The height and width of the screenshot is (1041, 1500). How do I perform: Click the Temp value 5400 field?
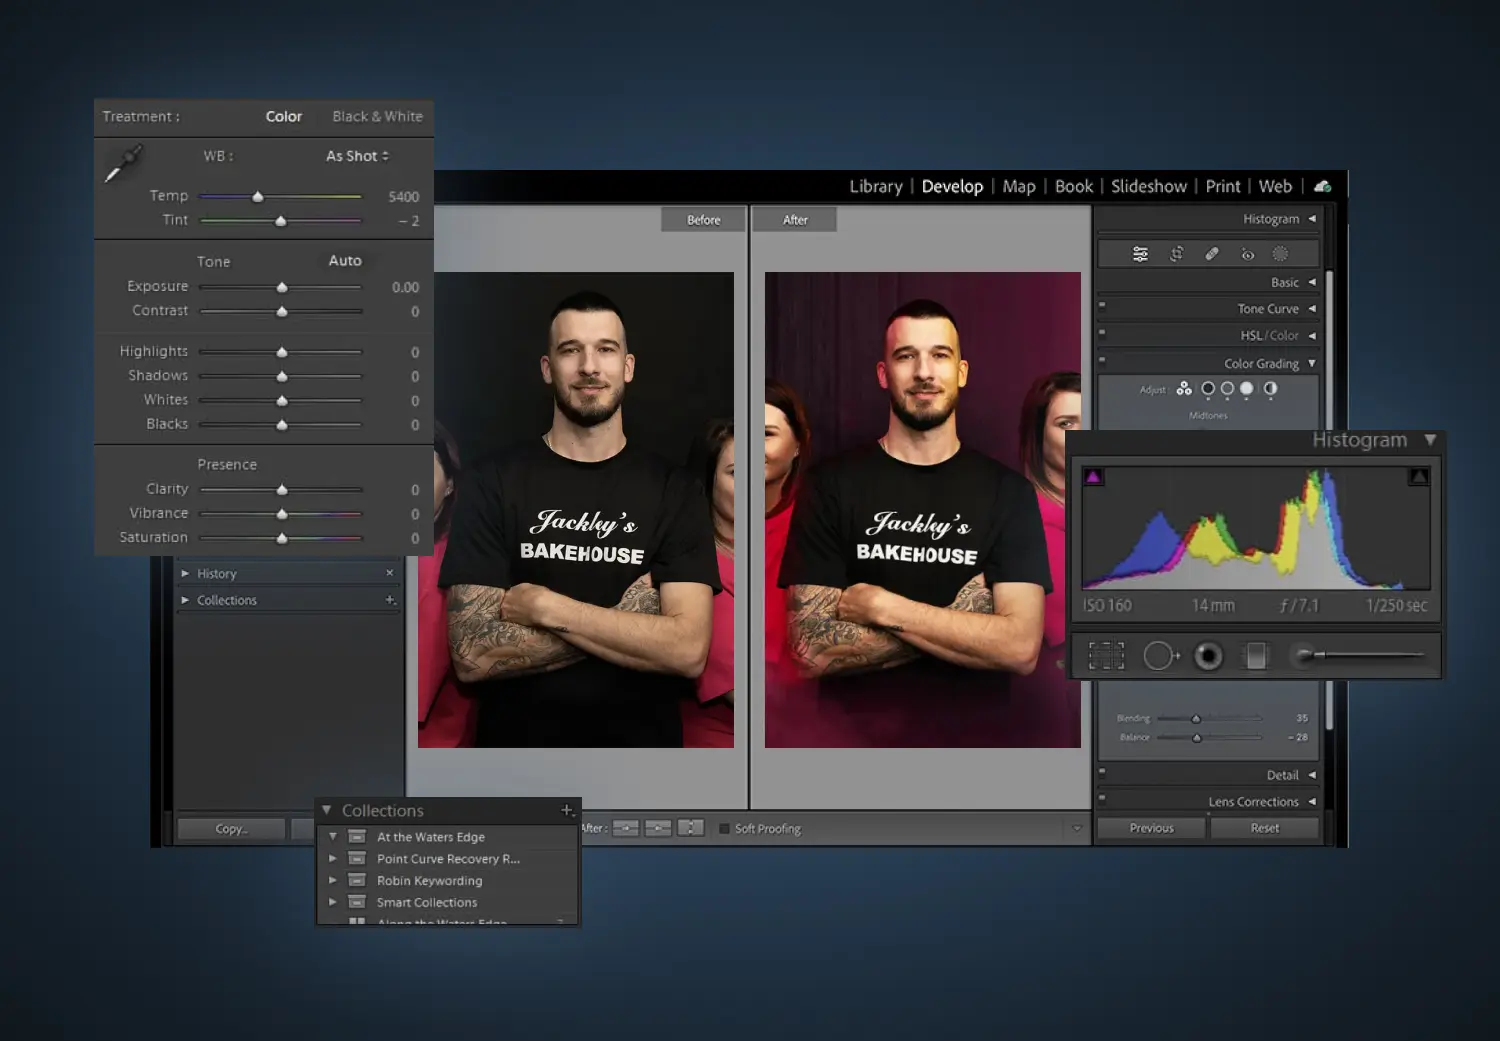(404, 197)
